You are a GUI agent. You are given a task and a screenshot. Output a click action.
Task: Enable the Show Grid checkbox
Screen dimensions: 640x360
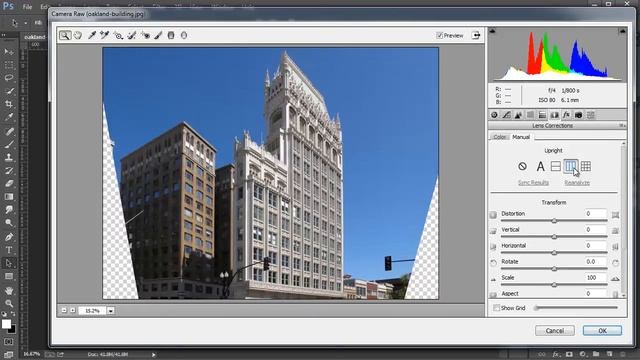[496, 308]
